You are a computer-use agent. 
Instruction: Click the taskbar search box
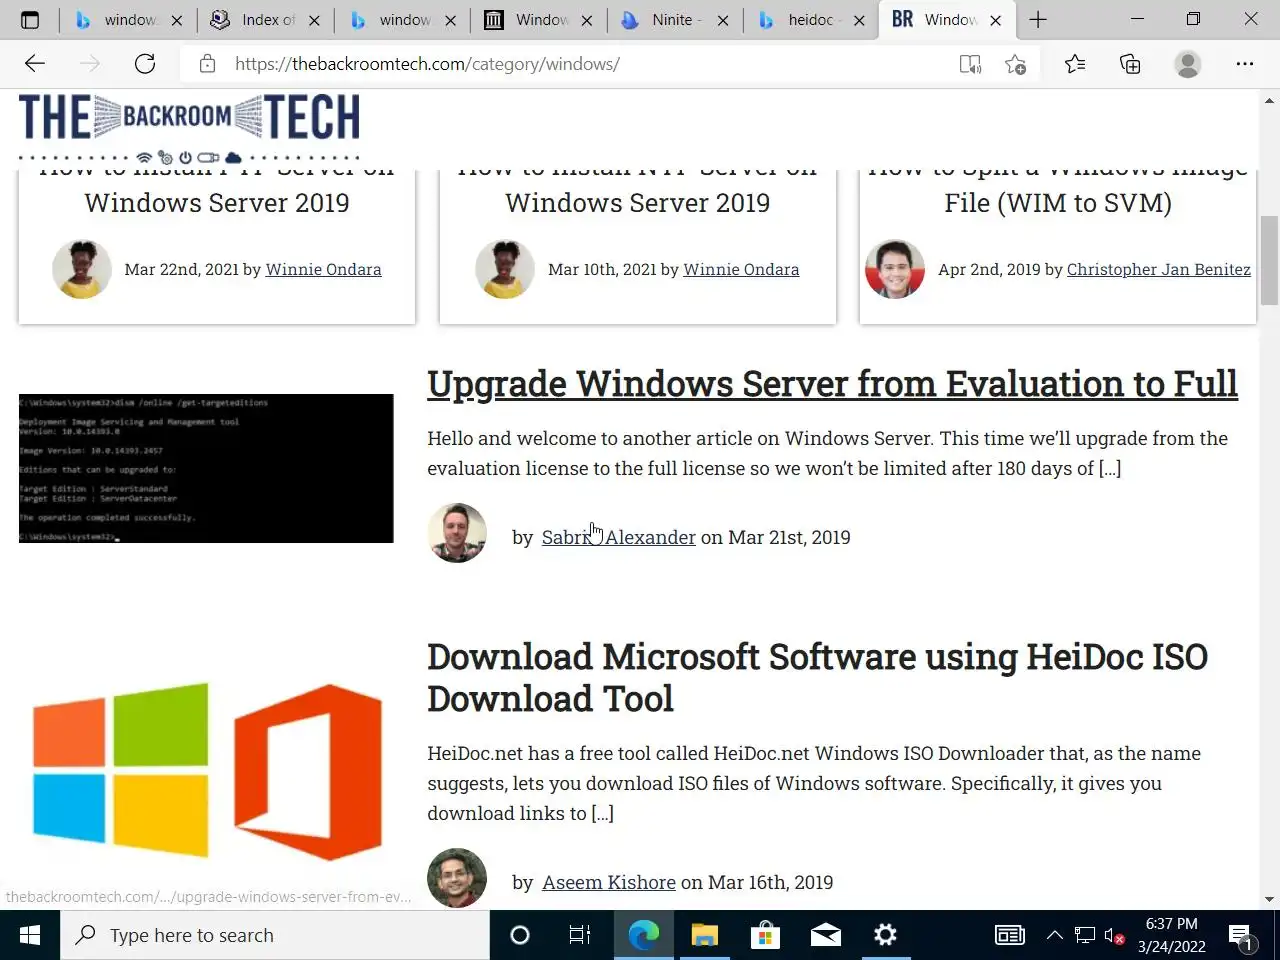click(275, 935)
